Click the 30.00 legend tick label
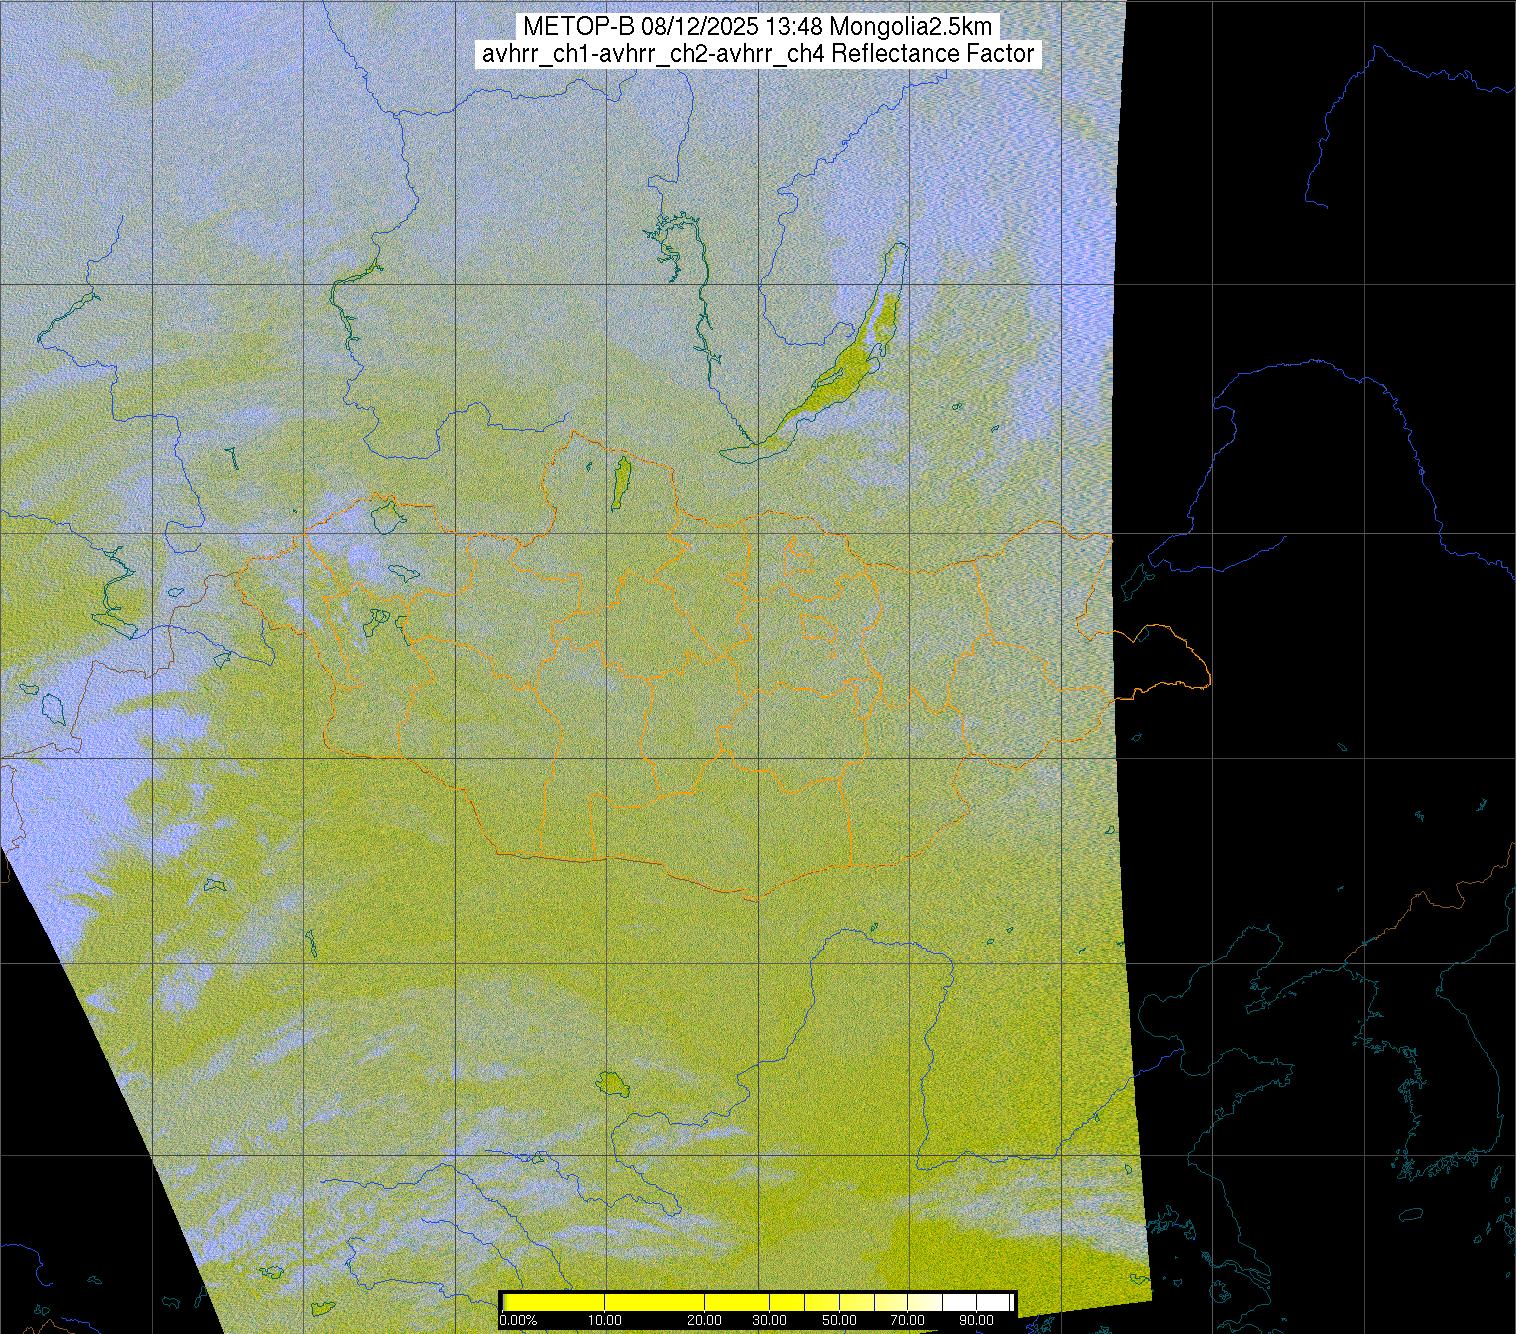 click(x=768, y=1322)
